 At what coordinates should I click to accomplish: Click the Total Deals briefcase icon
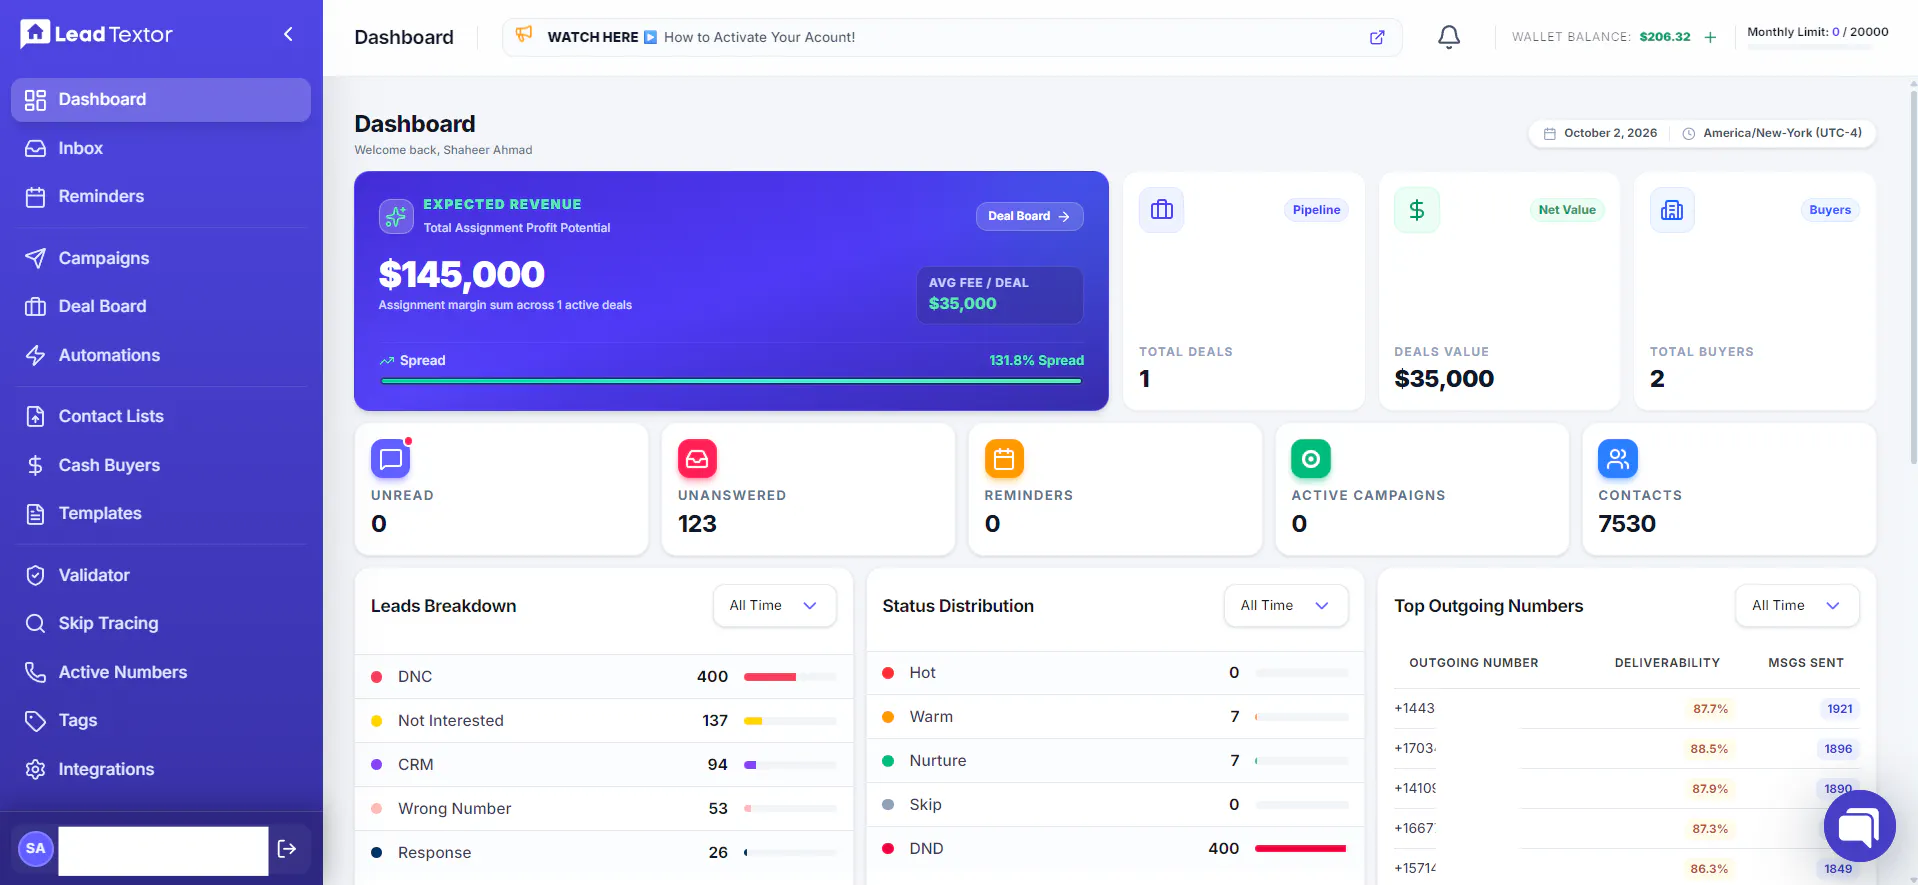tap(1161, 210)
